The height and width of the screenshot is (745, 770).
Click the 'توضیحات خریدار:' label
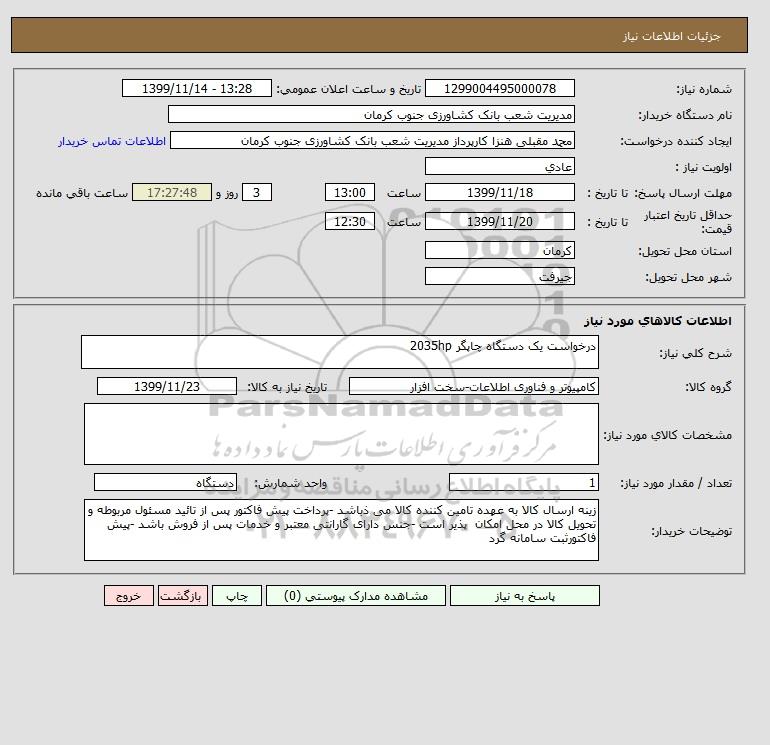point(691,531)
